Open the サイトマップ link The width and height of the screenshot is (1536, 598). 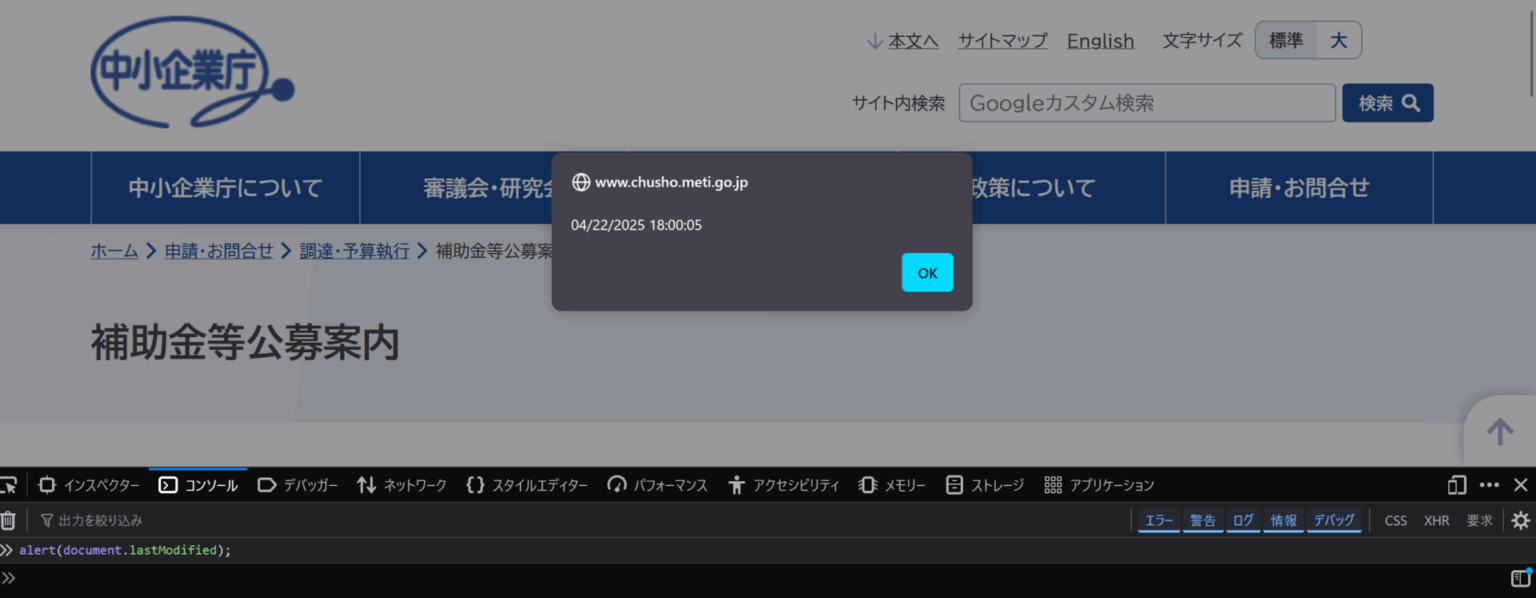[1002, 40]
